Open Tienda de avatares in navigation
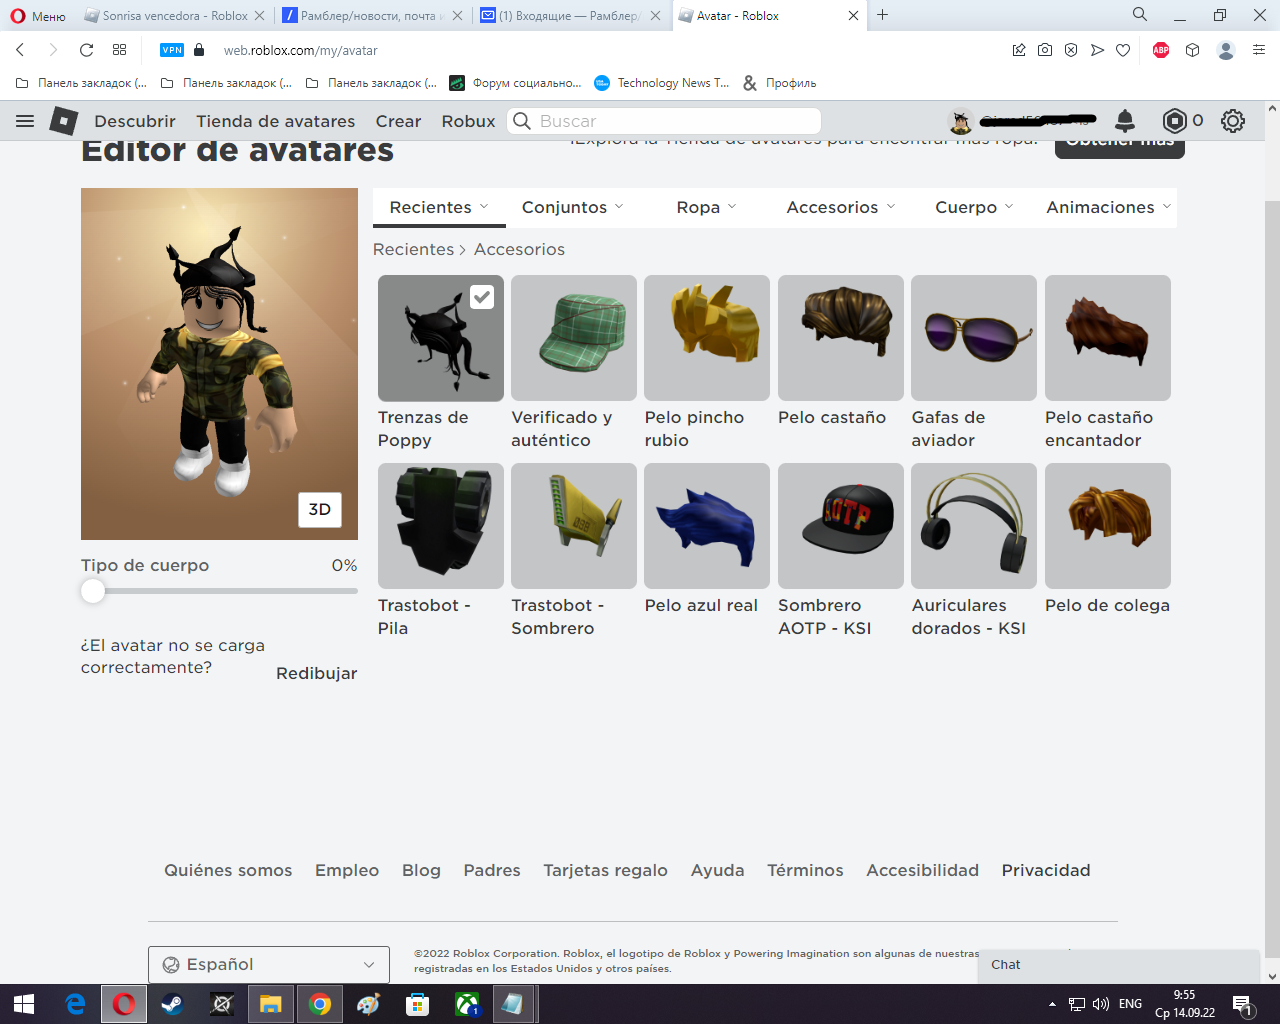The width and height of the screenshot is (1280, 1024). coord(275,121)
